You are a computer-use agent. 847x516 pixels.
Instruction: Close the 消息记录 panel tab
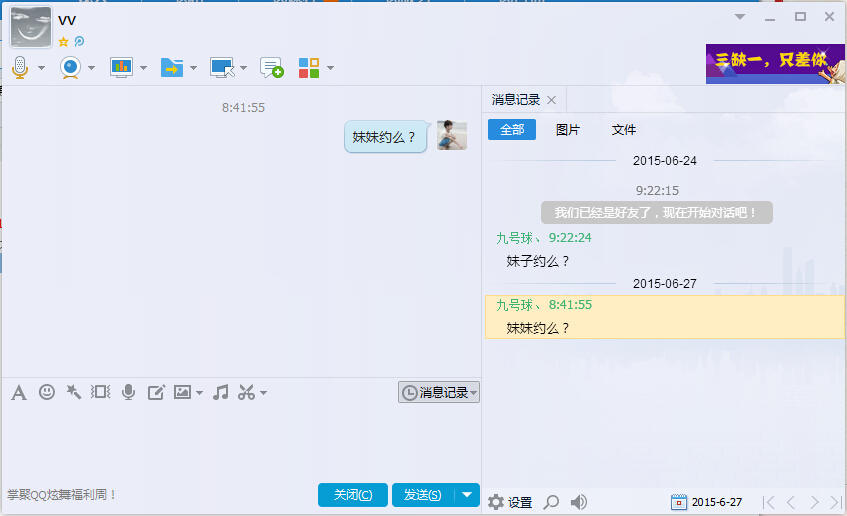click(552, 100)
